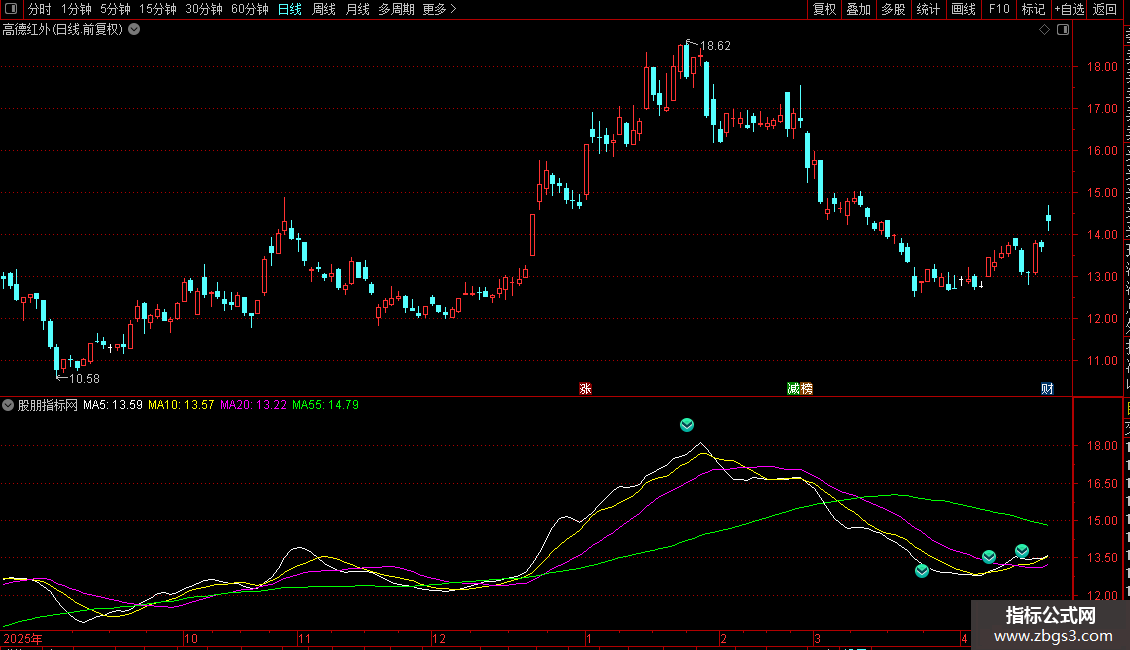
Task: Click the red 涨 event marker
Action: [x=585, y=389]
